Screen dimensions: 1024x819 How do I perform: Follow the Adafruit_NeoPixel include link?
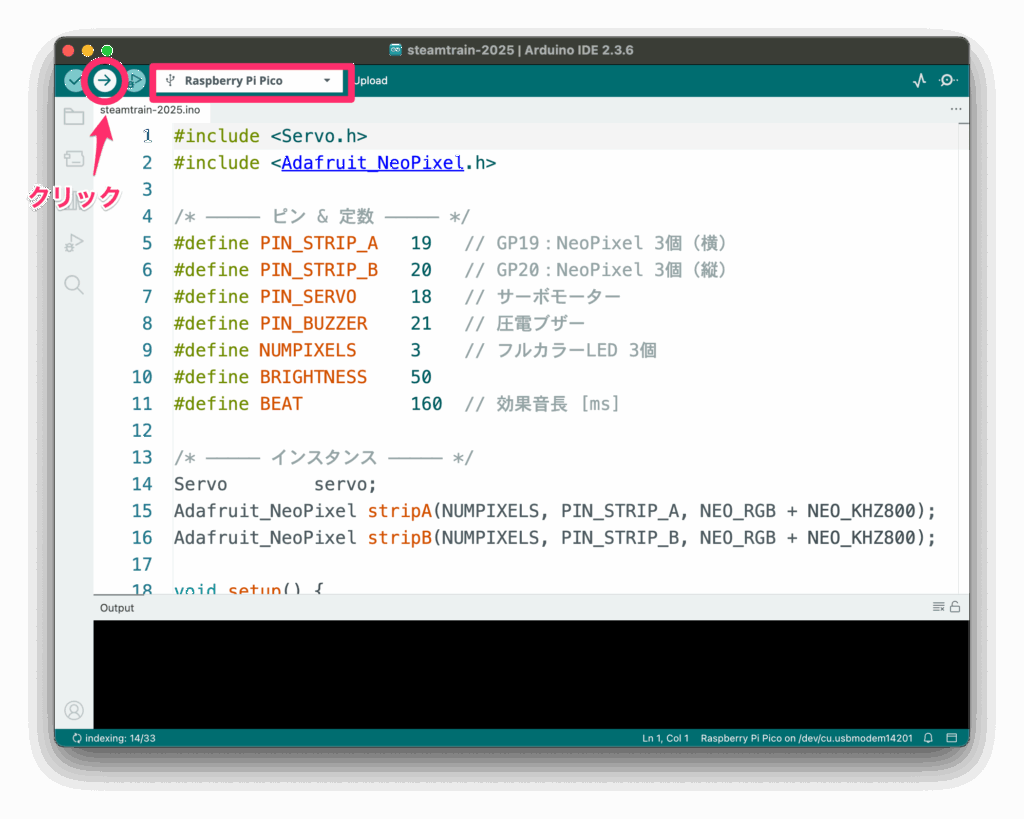click(x=372, y=163)
